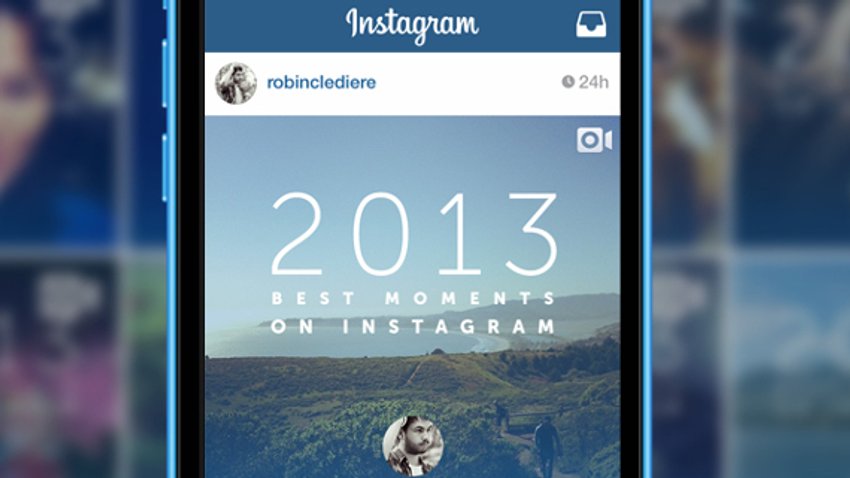The width and height of the screenshot is (850, 478).
Task: Click the ON INSTAGRAM caption line
Action: (413, 326)
